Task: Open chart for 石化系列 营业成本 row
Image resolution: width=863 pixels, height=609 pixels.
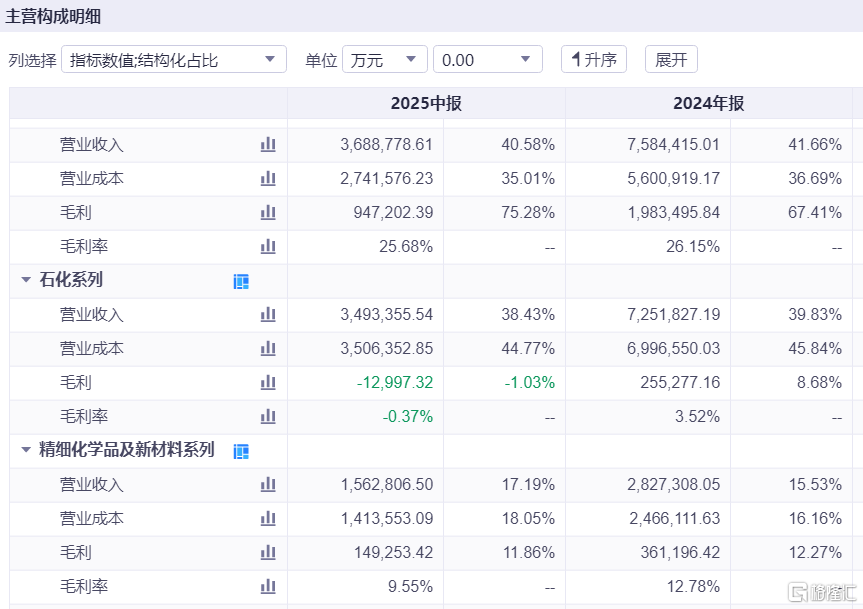Action: click(x=268, y=349)
